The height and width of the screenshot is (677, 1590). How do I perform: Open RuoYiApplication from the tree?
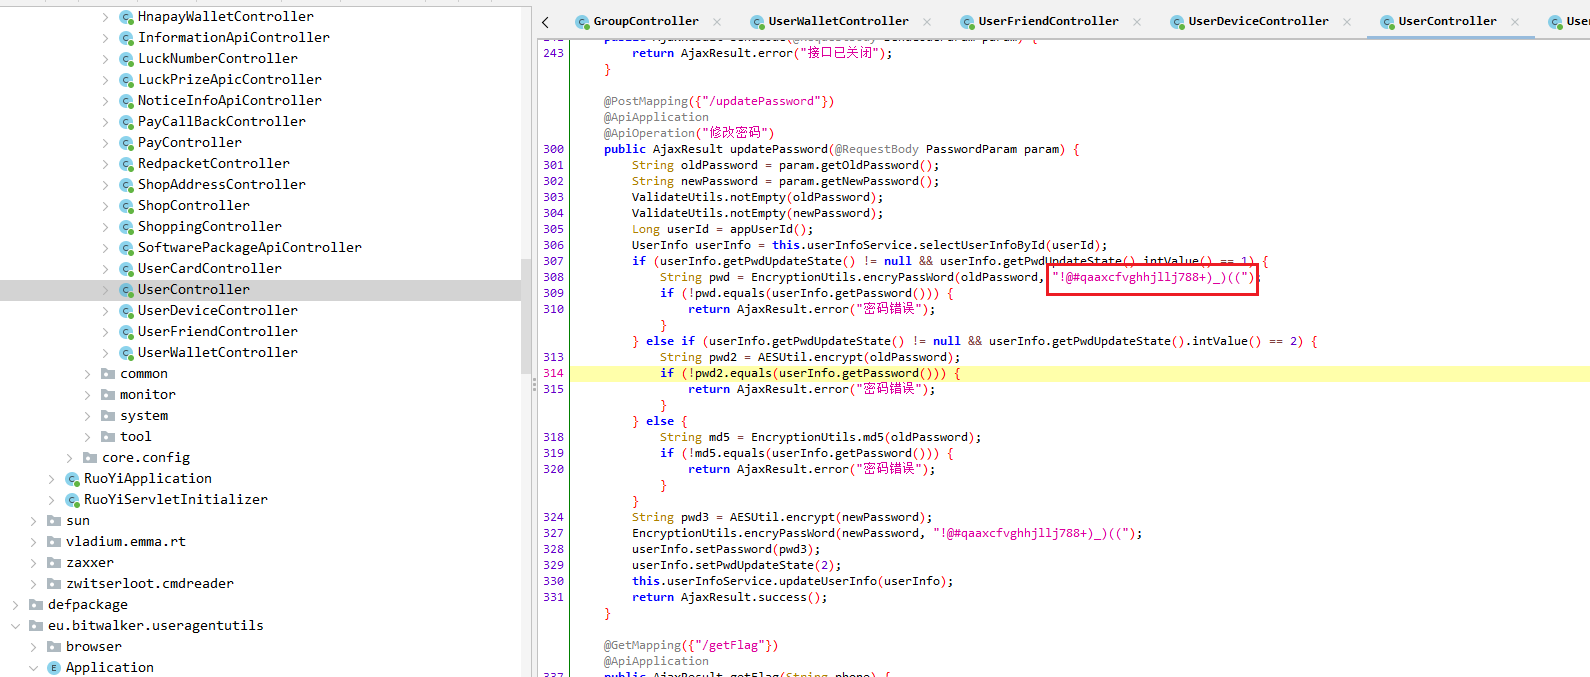coord(148,479)
